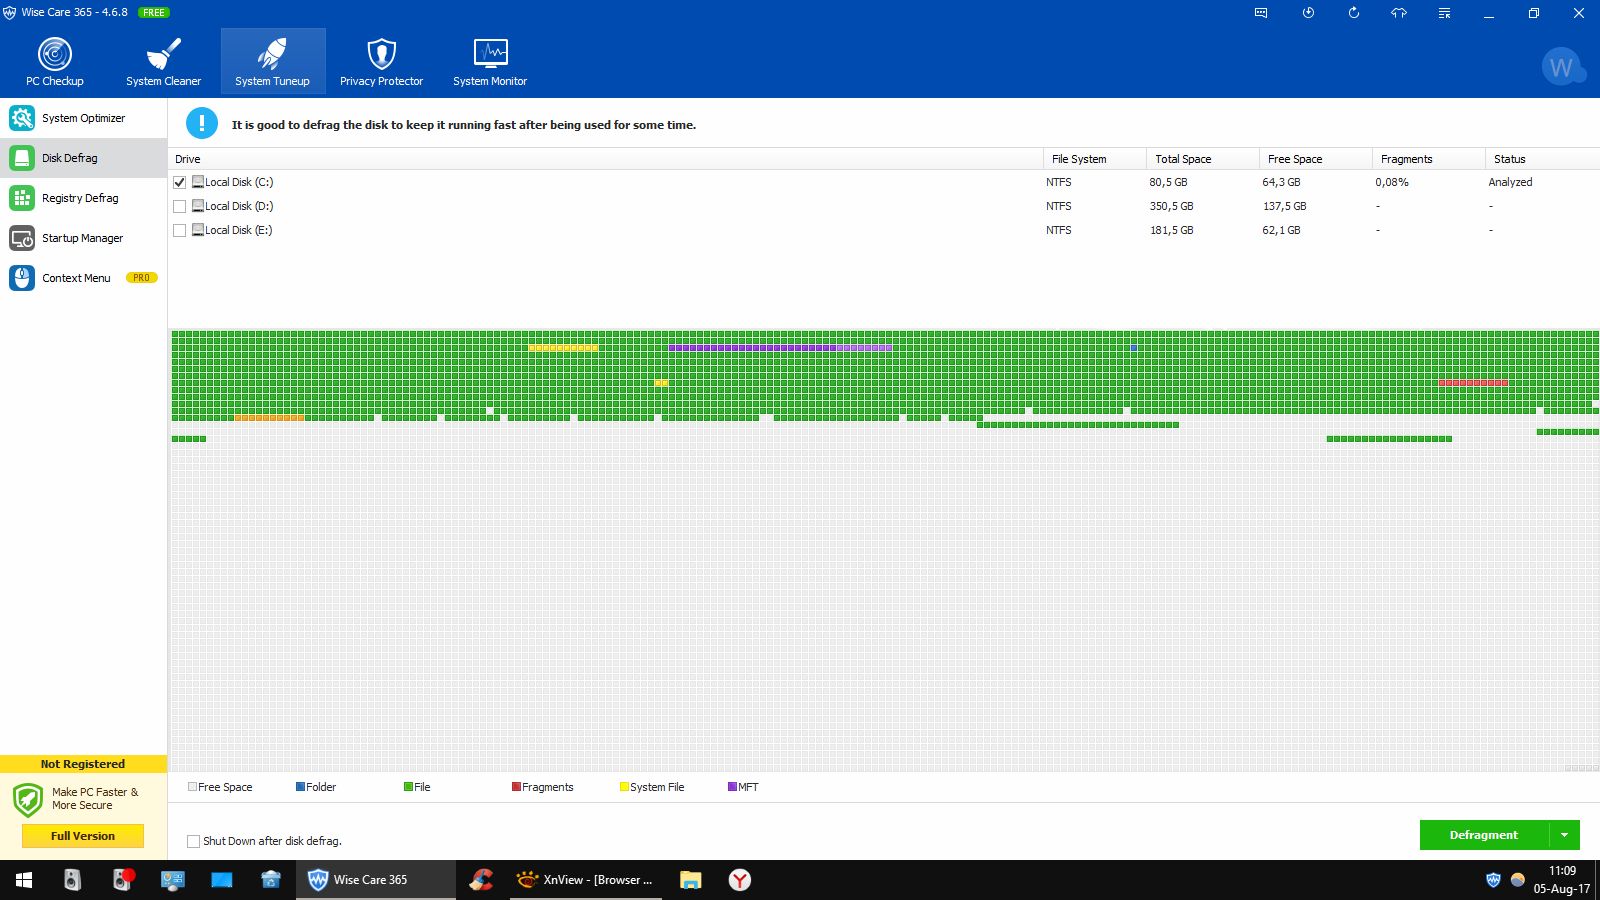Click the user avatar W icon
The width and height of the screenshot is (1600, 900).
pyautogui.click(x=1562, y=67)
